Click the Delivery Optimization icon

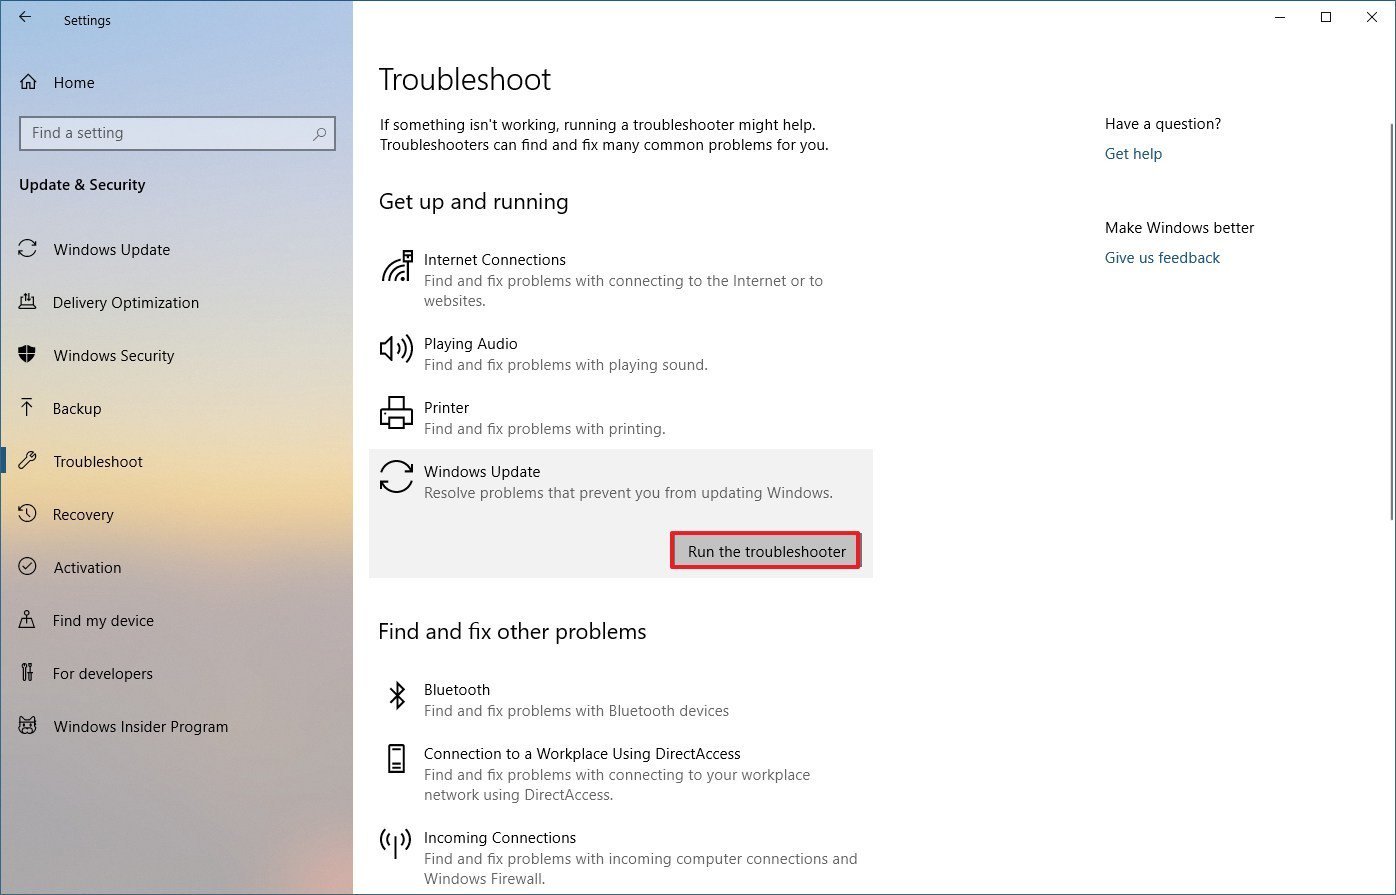pos(28,302)
